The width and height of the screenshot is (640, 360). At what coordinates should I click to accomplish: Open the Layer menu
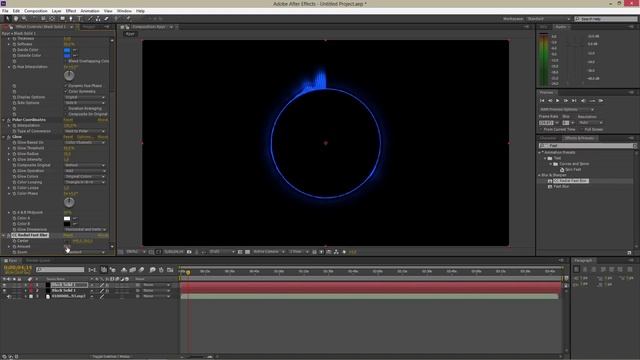point(56,11)
